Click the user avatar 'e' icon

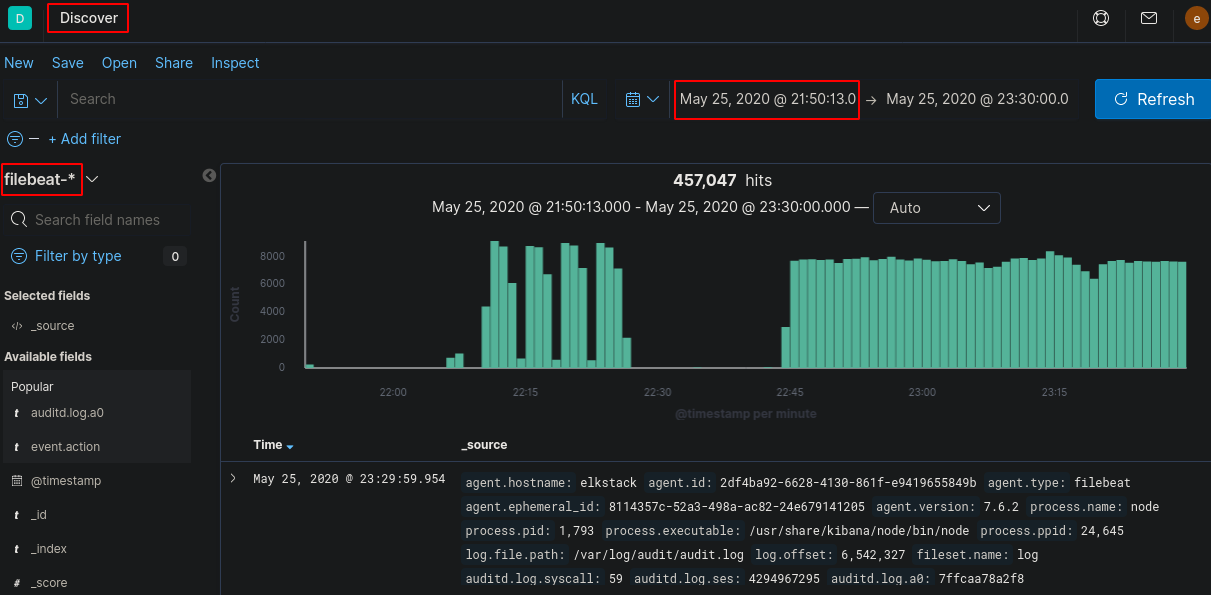(1196, 18)
